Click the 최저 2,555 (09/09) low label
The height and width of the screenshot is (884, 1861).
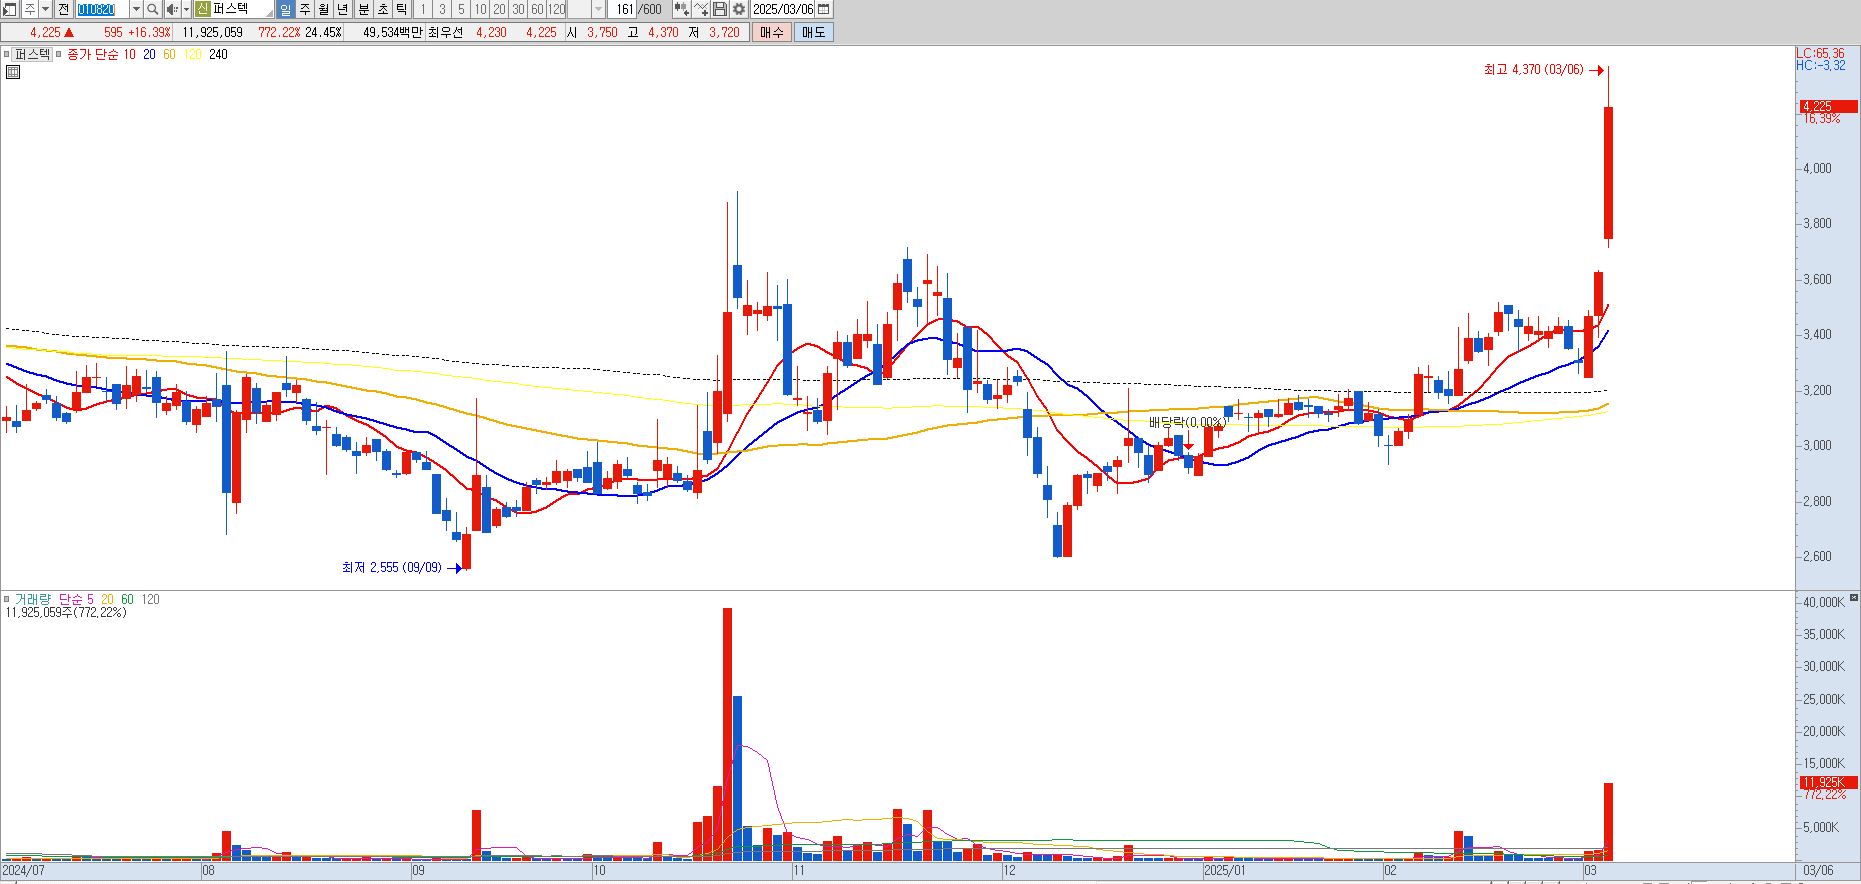391,567
